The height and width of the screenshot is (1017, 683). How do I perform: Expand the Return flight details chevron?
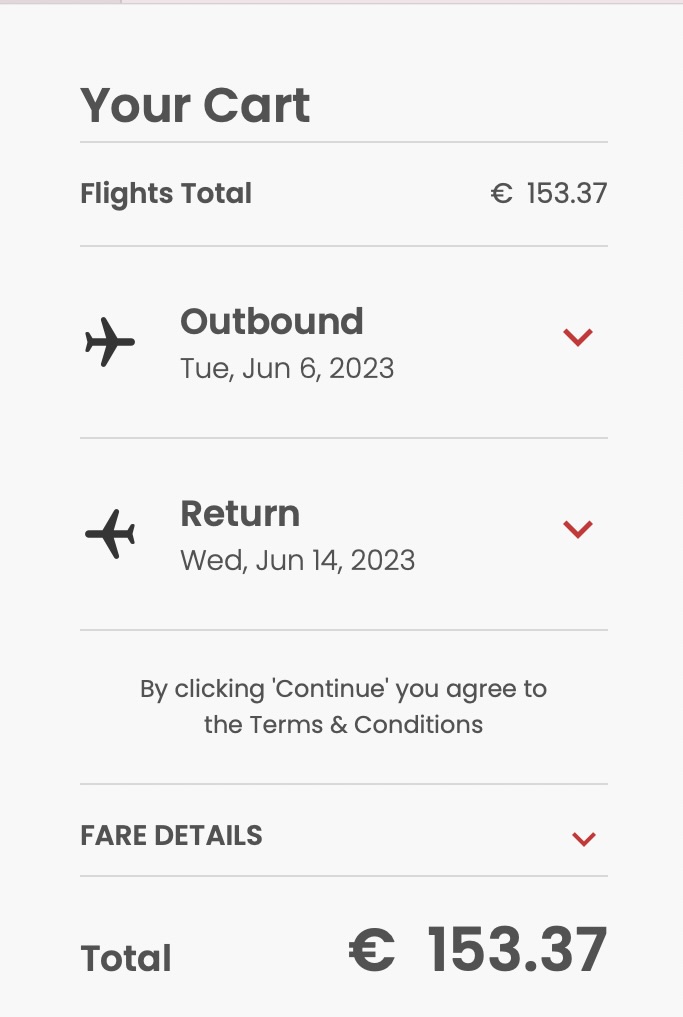pos(578,529)
